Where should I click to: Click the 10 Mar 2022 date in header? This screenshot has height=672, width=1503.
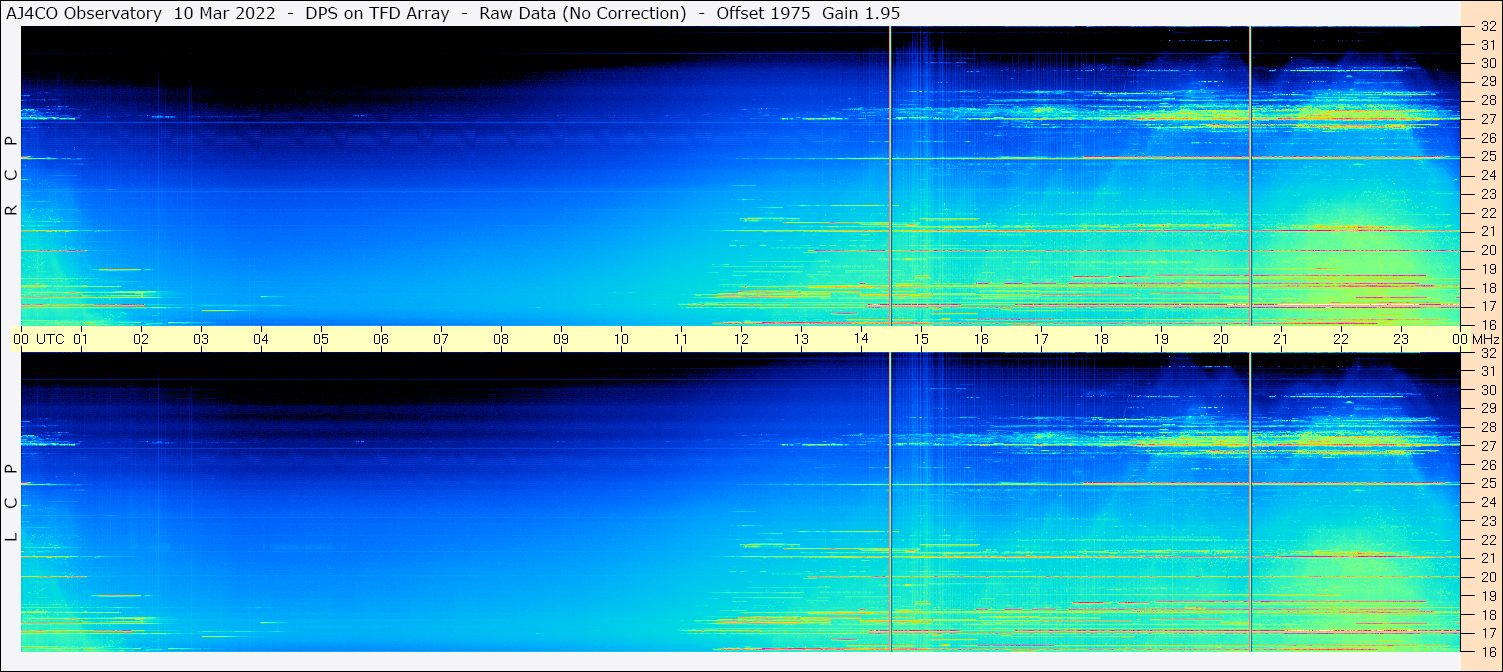[x=225, y=13]
